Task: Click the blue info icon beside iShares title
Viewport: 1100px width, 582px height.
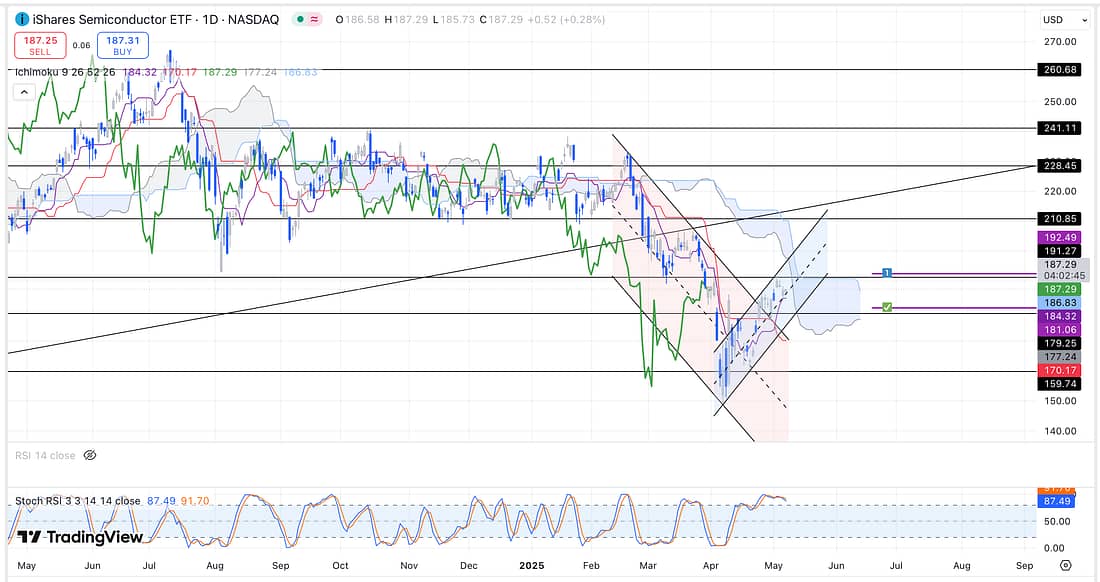Action: pos(22,20)
